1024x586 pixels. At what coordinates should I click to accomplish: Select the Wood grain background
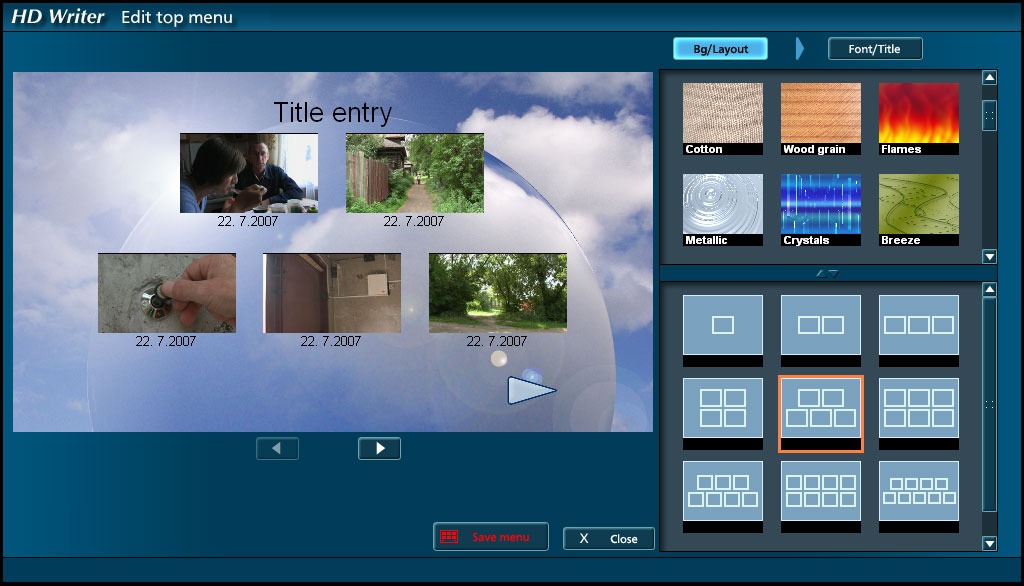pos(820,119)
